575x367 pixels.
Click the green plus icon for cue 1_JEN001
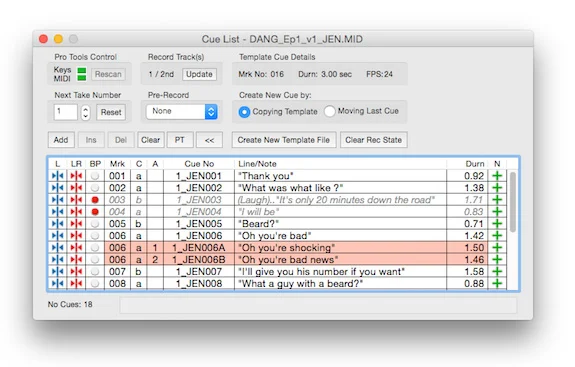click(497, 176)
